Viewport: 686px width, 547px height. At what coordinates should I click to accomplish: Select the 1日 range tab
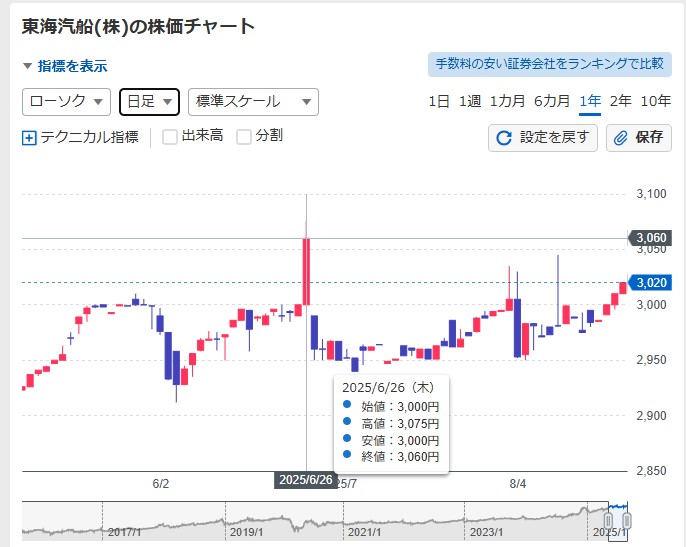tap(439, 102)
